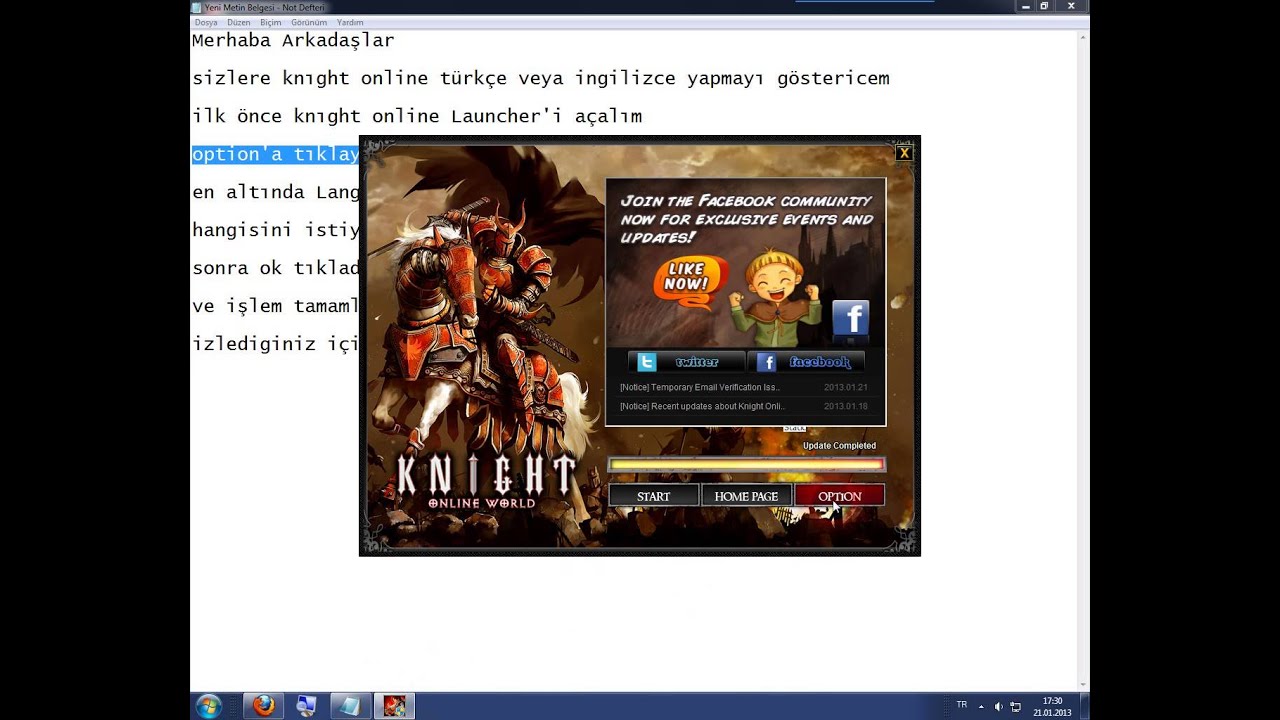1280x720 pixels.
Task: Switch to Knight Online launcher taskbar icon
Action: click(x=394, y=706)
